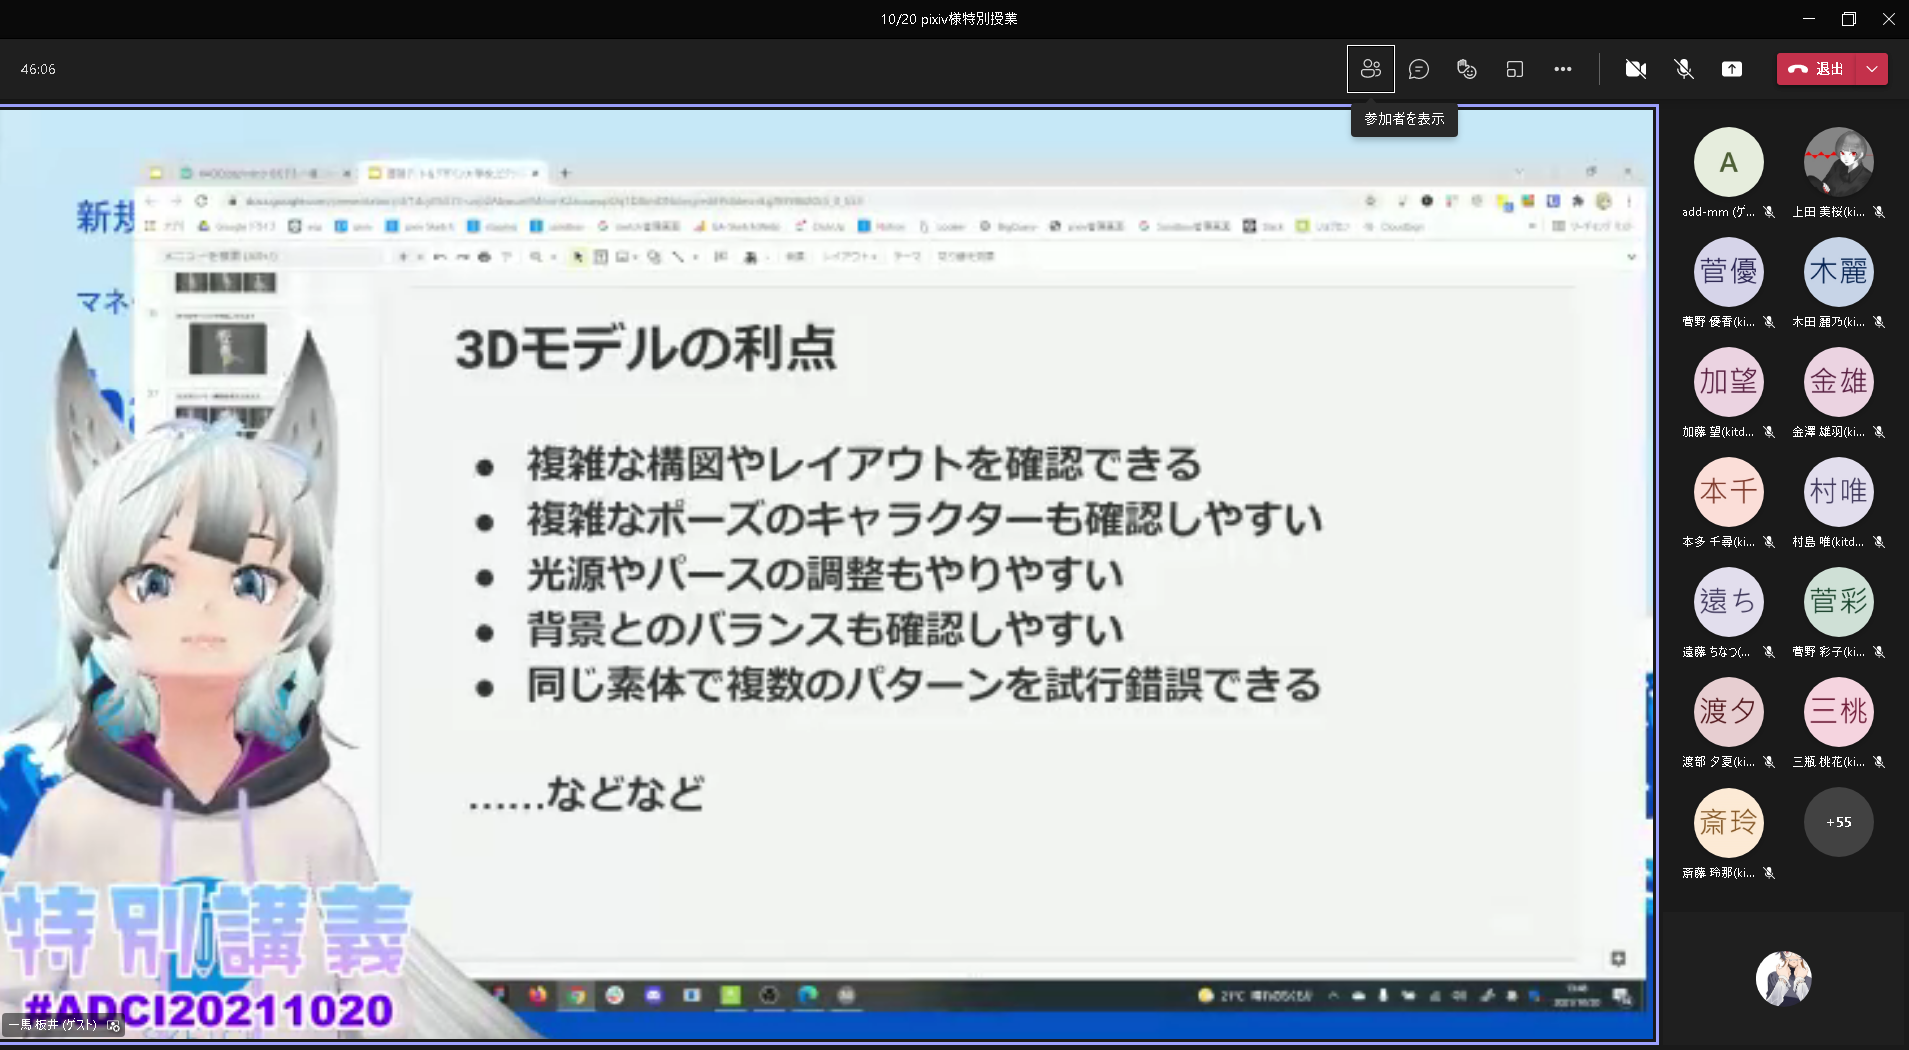Open the participants panel
The image size is (1909, 1050).
[1370, 69]
